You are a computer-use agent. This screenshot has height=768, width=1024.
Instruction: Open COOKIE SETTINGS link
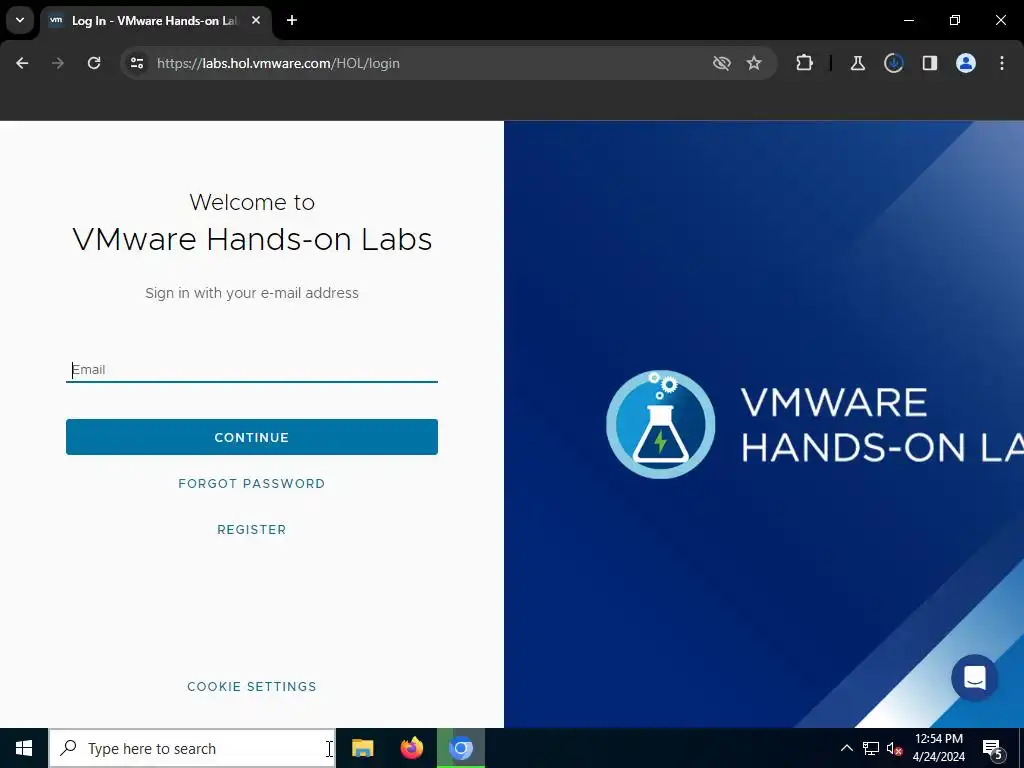coord(252,686)
